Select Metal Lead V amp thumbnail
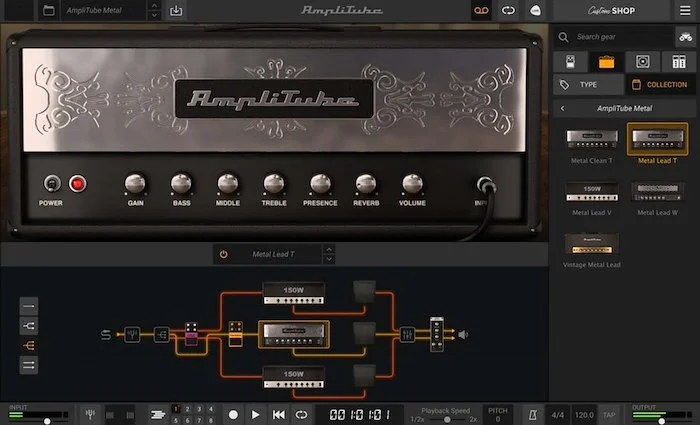700x425 pixels. (x=592, y=192)
